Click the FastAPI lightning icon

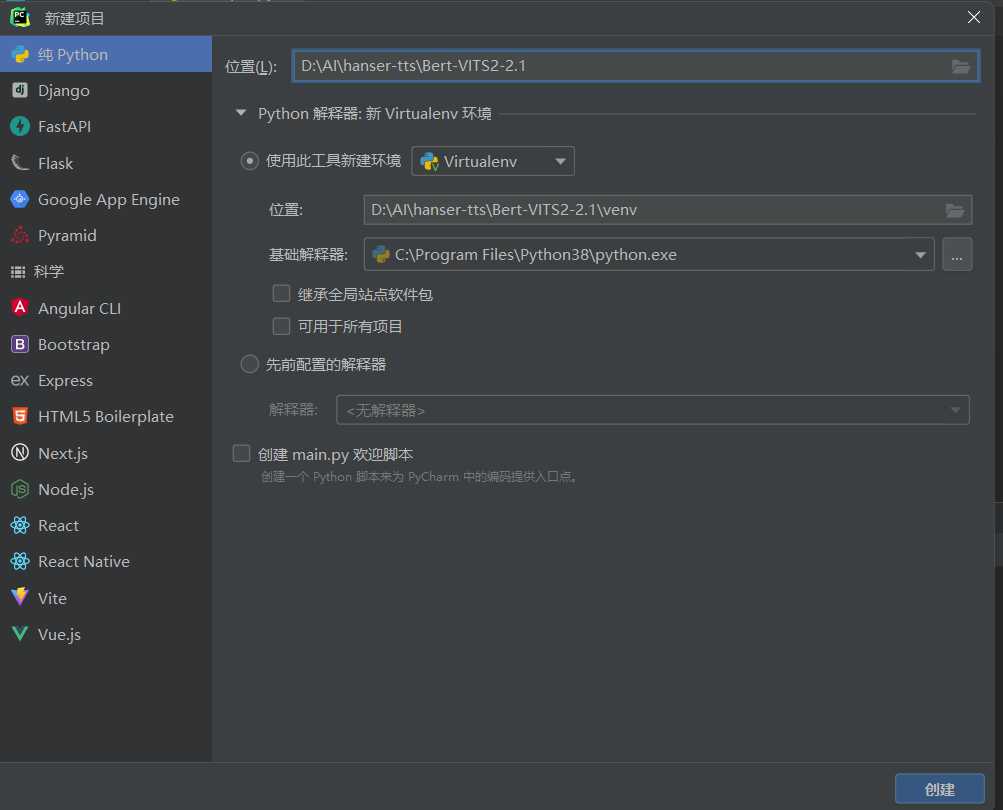point(20,126)
